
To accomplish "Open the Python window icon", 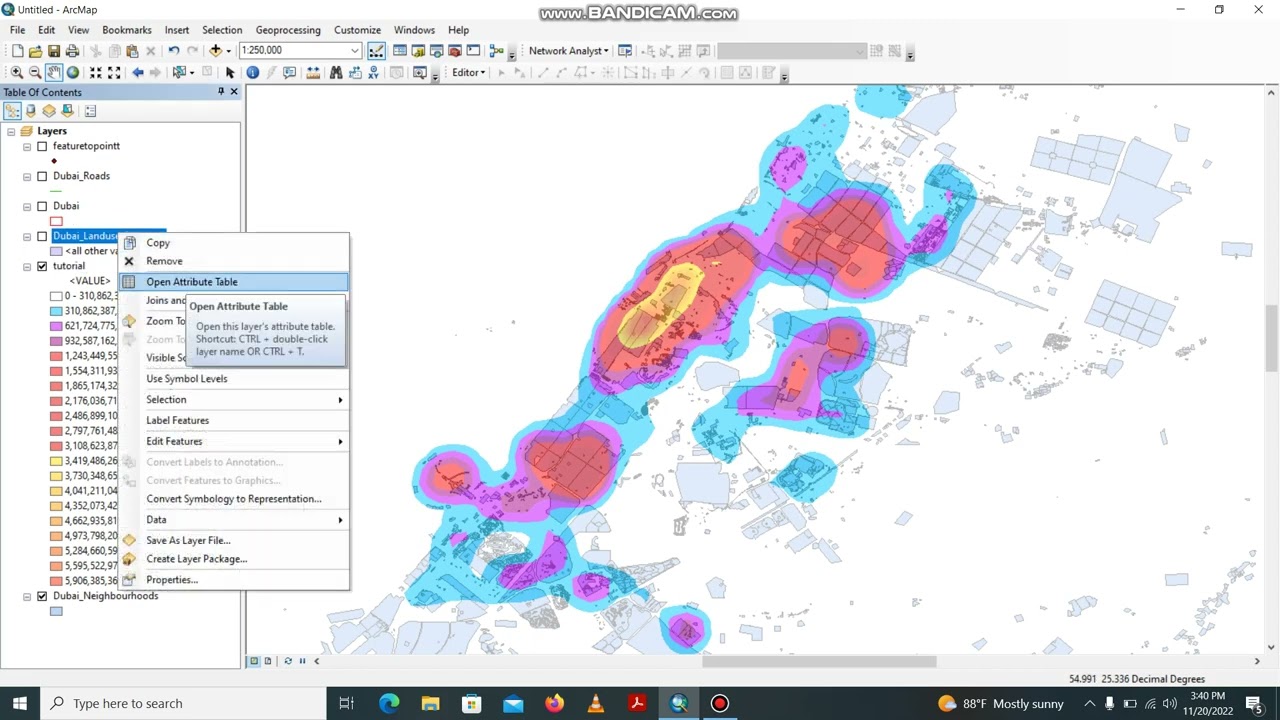I will (473, 51).
